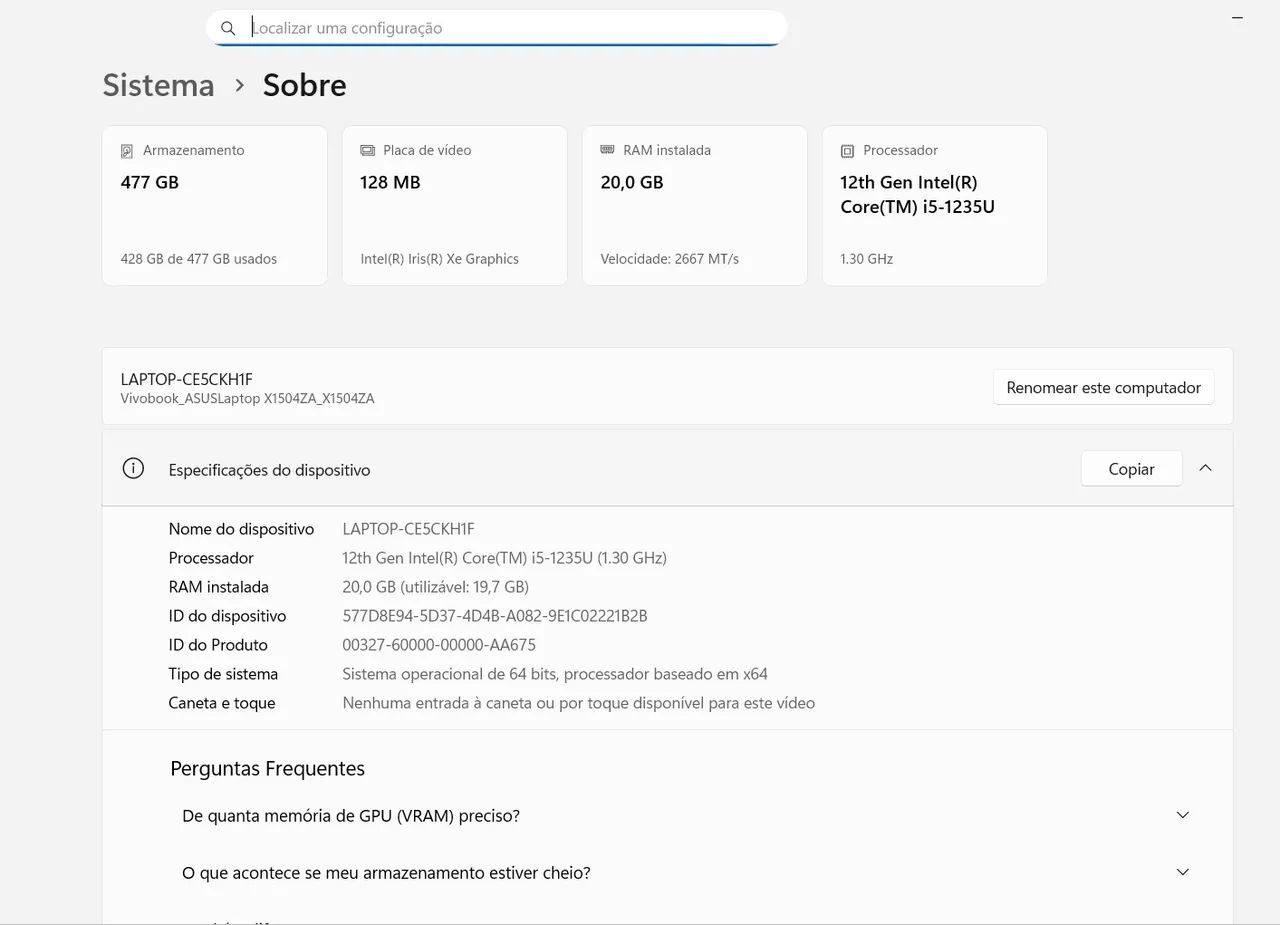The height and width of the screenshot is (925, 1280).
Task: Click the Velocidade: 2667 MT/s RAM text
Action: tap(669, 259)
